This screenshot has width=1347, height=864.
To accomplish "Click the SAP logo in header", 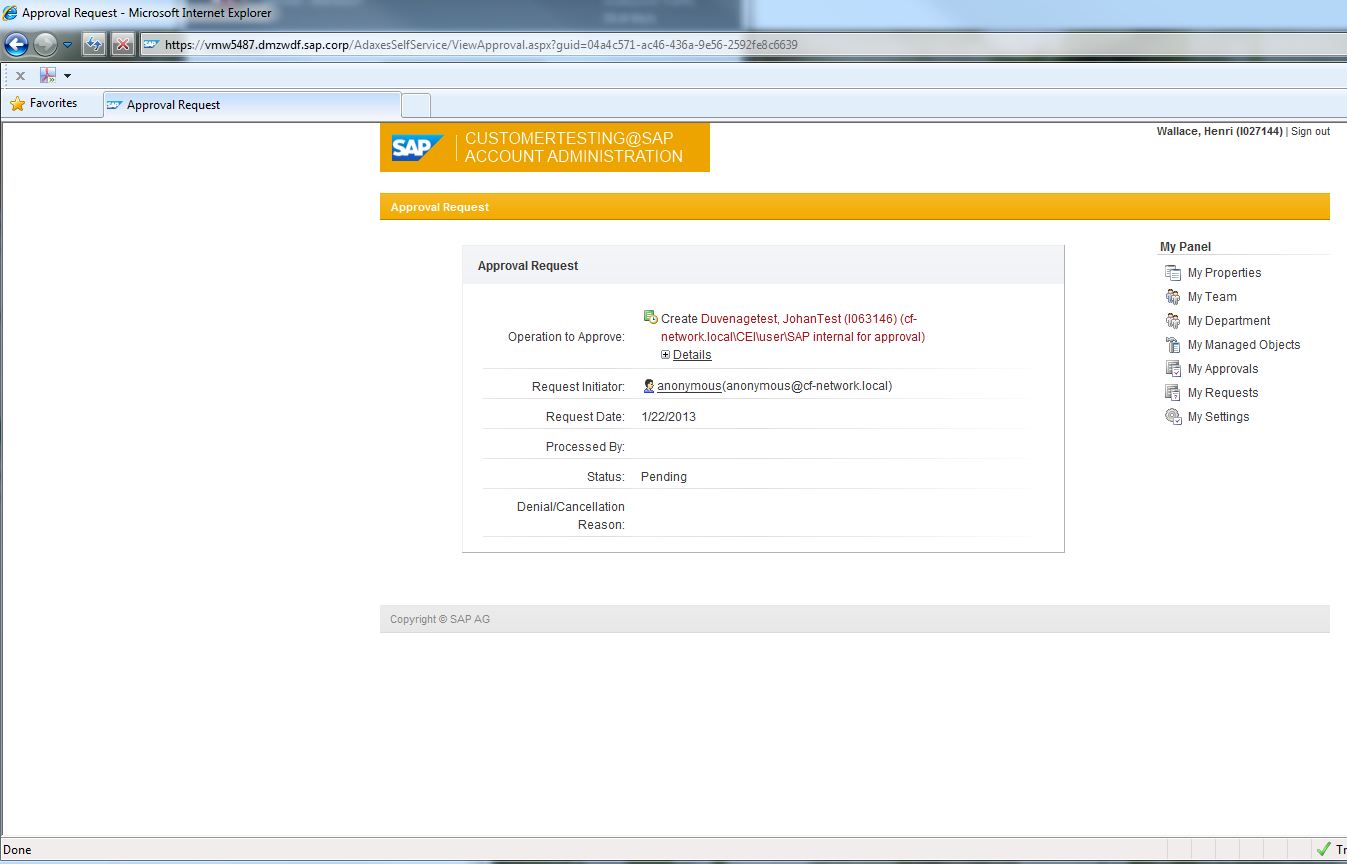I will (417, 148).
